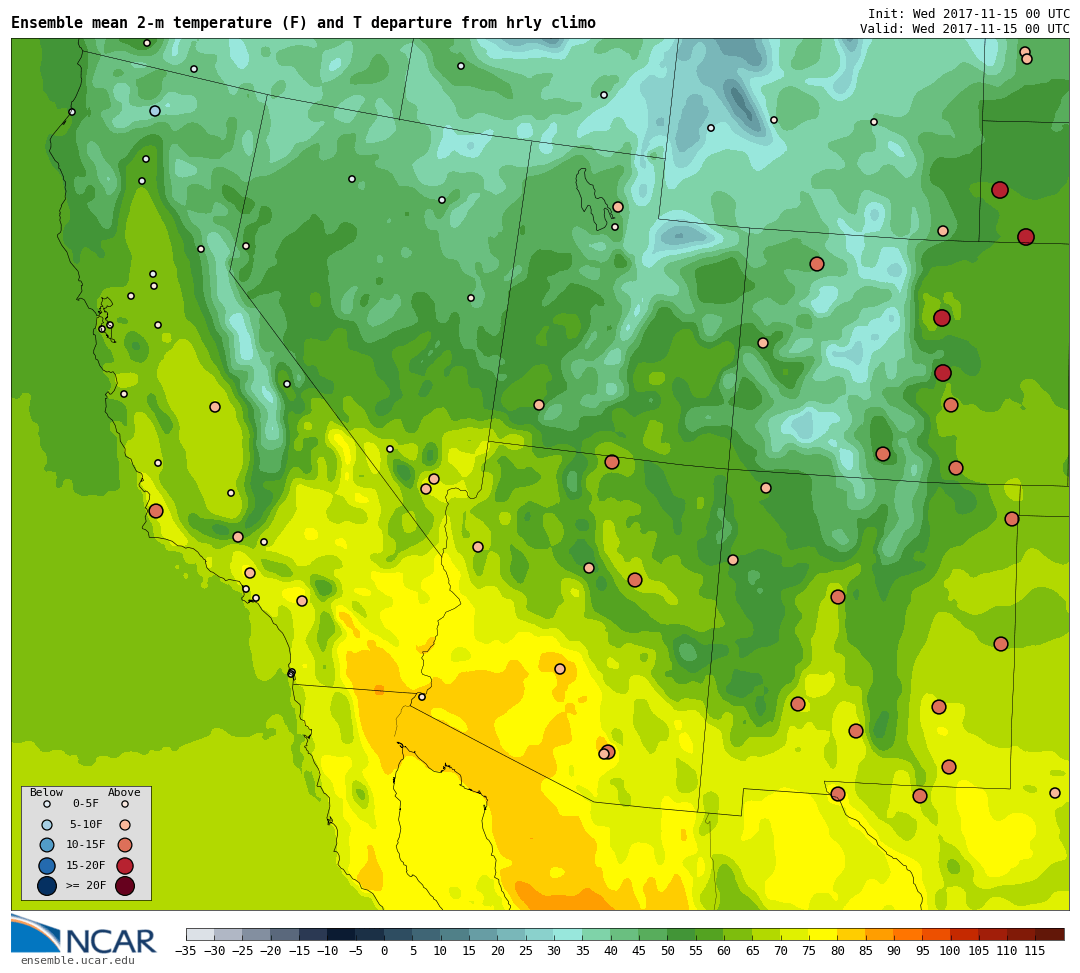Click the pale pink Above 5-10F legend circle

[x=125, y=824]
